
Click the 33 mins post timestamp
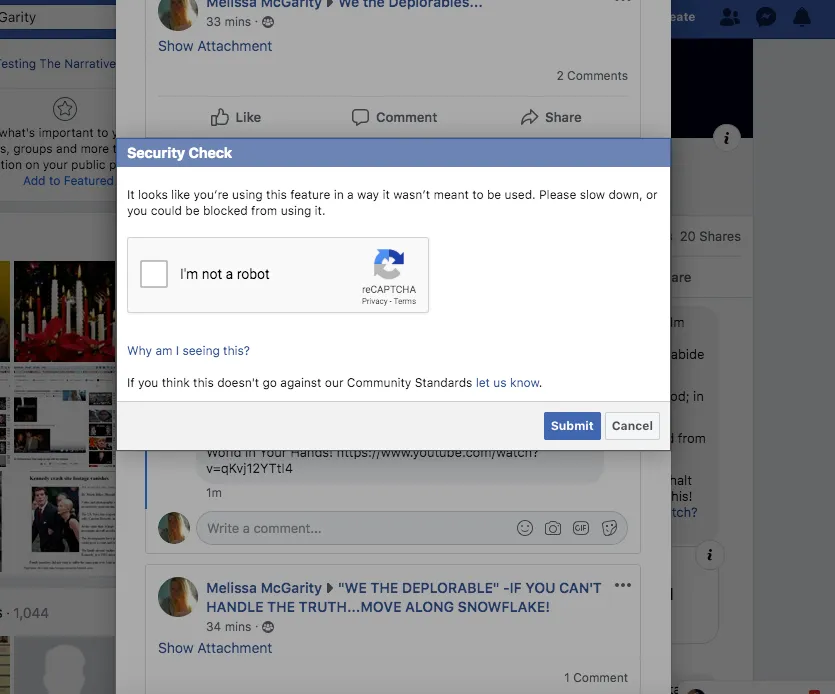click(x=228, y=22)
